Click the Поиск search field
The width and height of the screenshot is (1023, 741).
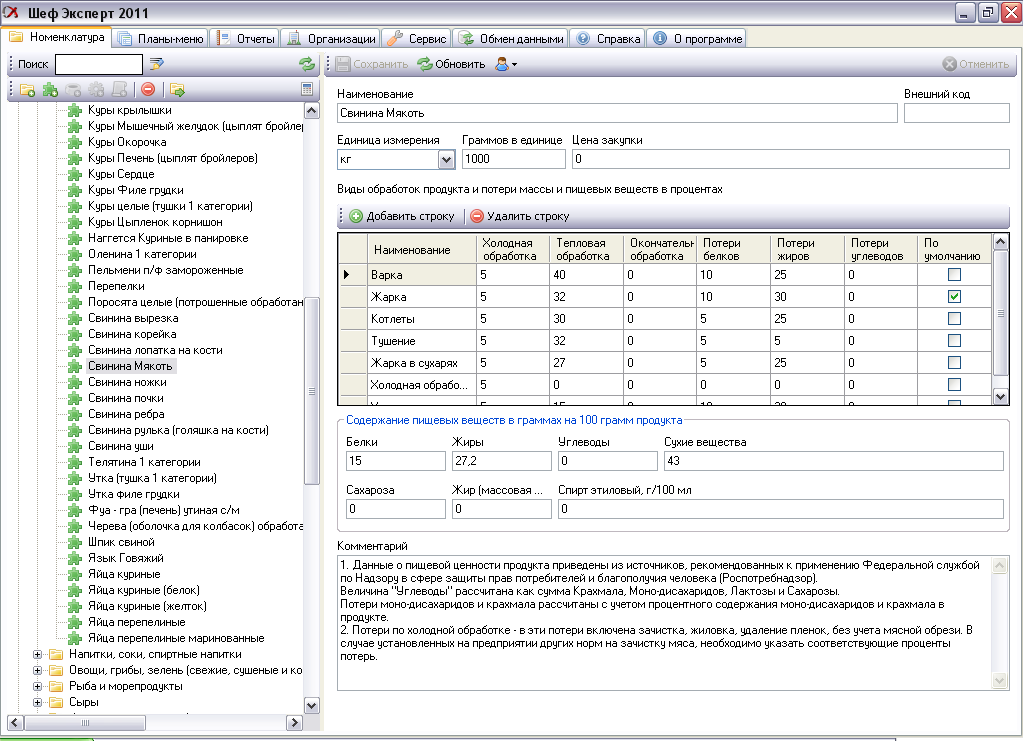click(99, 65)
